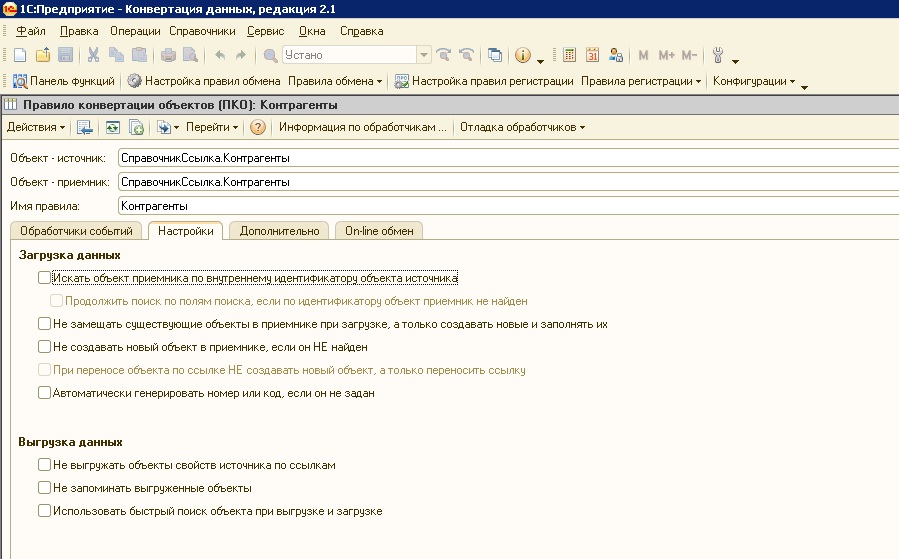Switch to Дополнительно tab
The width and height of the screenshot is (899, 559).
point(279,231)
